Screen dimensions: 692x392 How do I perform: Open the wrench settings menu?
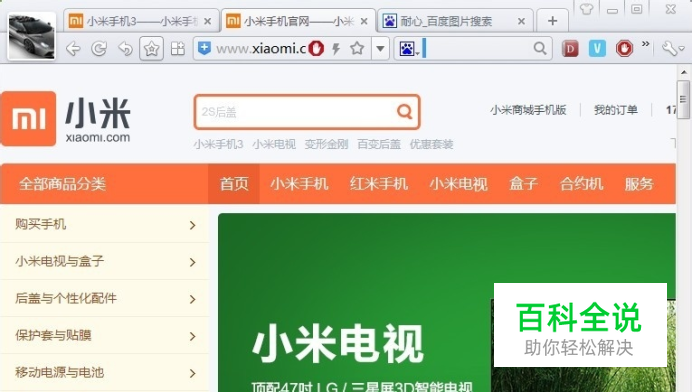(672, 49)
